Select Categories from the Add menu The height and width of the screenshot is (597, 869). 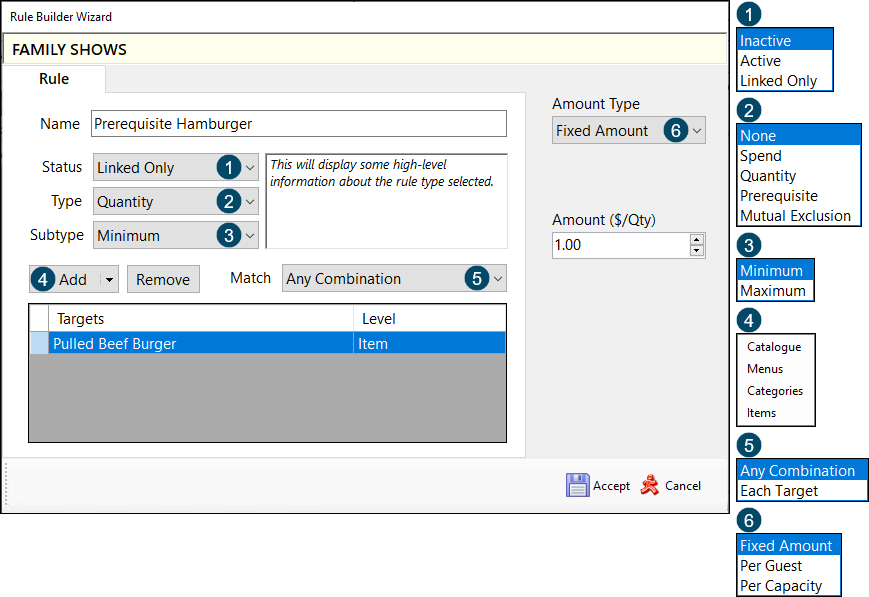click(x=775, y=391)
